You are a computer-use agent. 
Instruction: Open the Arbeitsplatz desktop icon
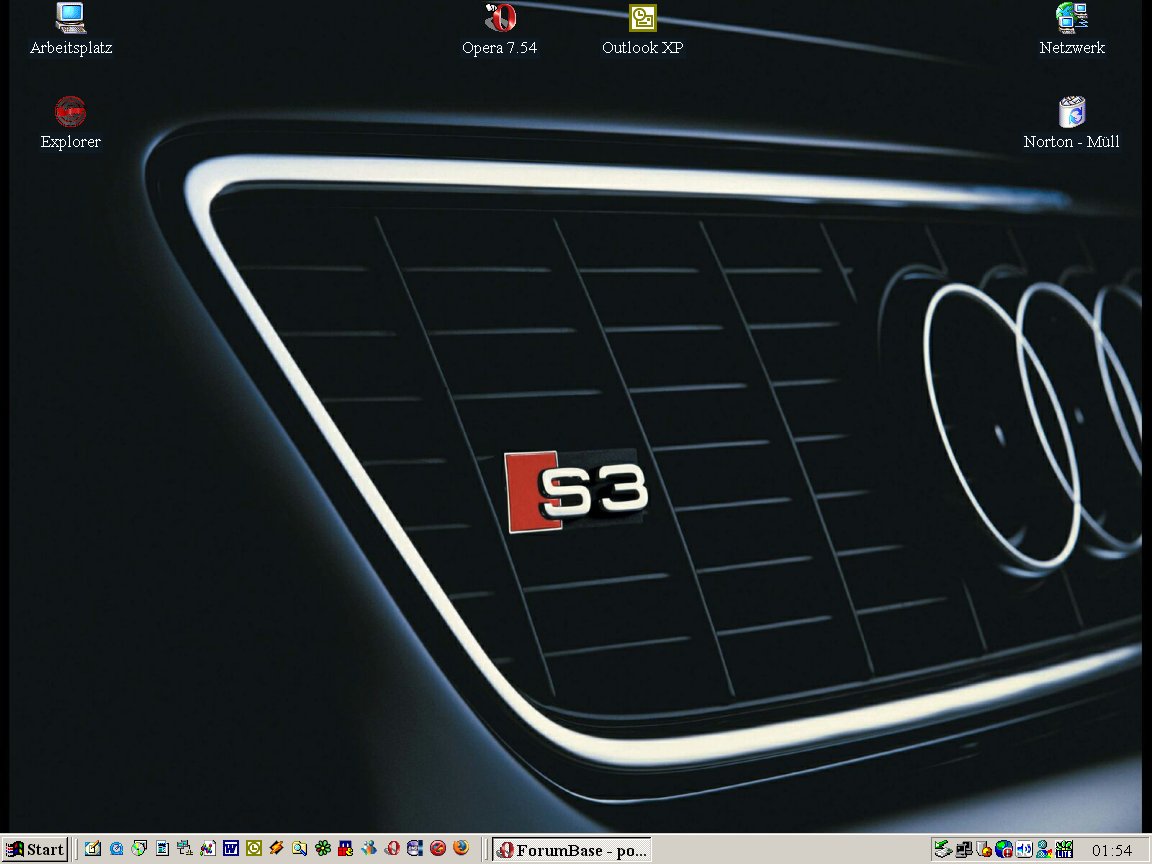point(71,29)
